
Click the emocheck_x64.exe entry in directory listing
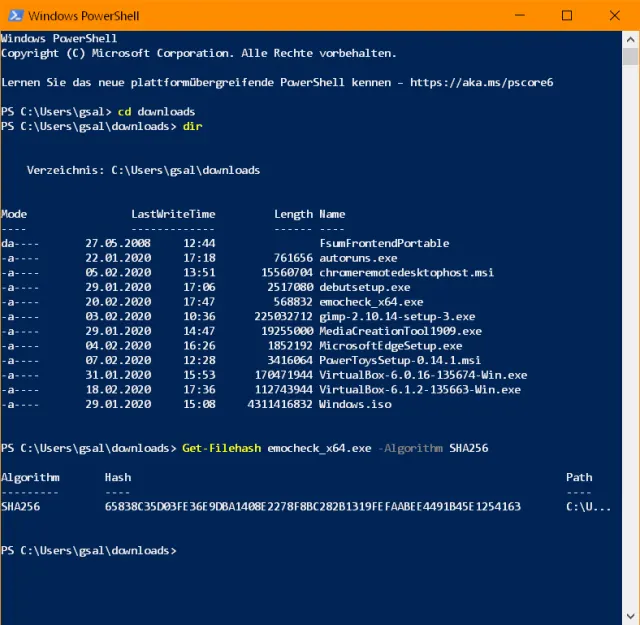(371, 301)
